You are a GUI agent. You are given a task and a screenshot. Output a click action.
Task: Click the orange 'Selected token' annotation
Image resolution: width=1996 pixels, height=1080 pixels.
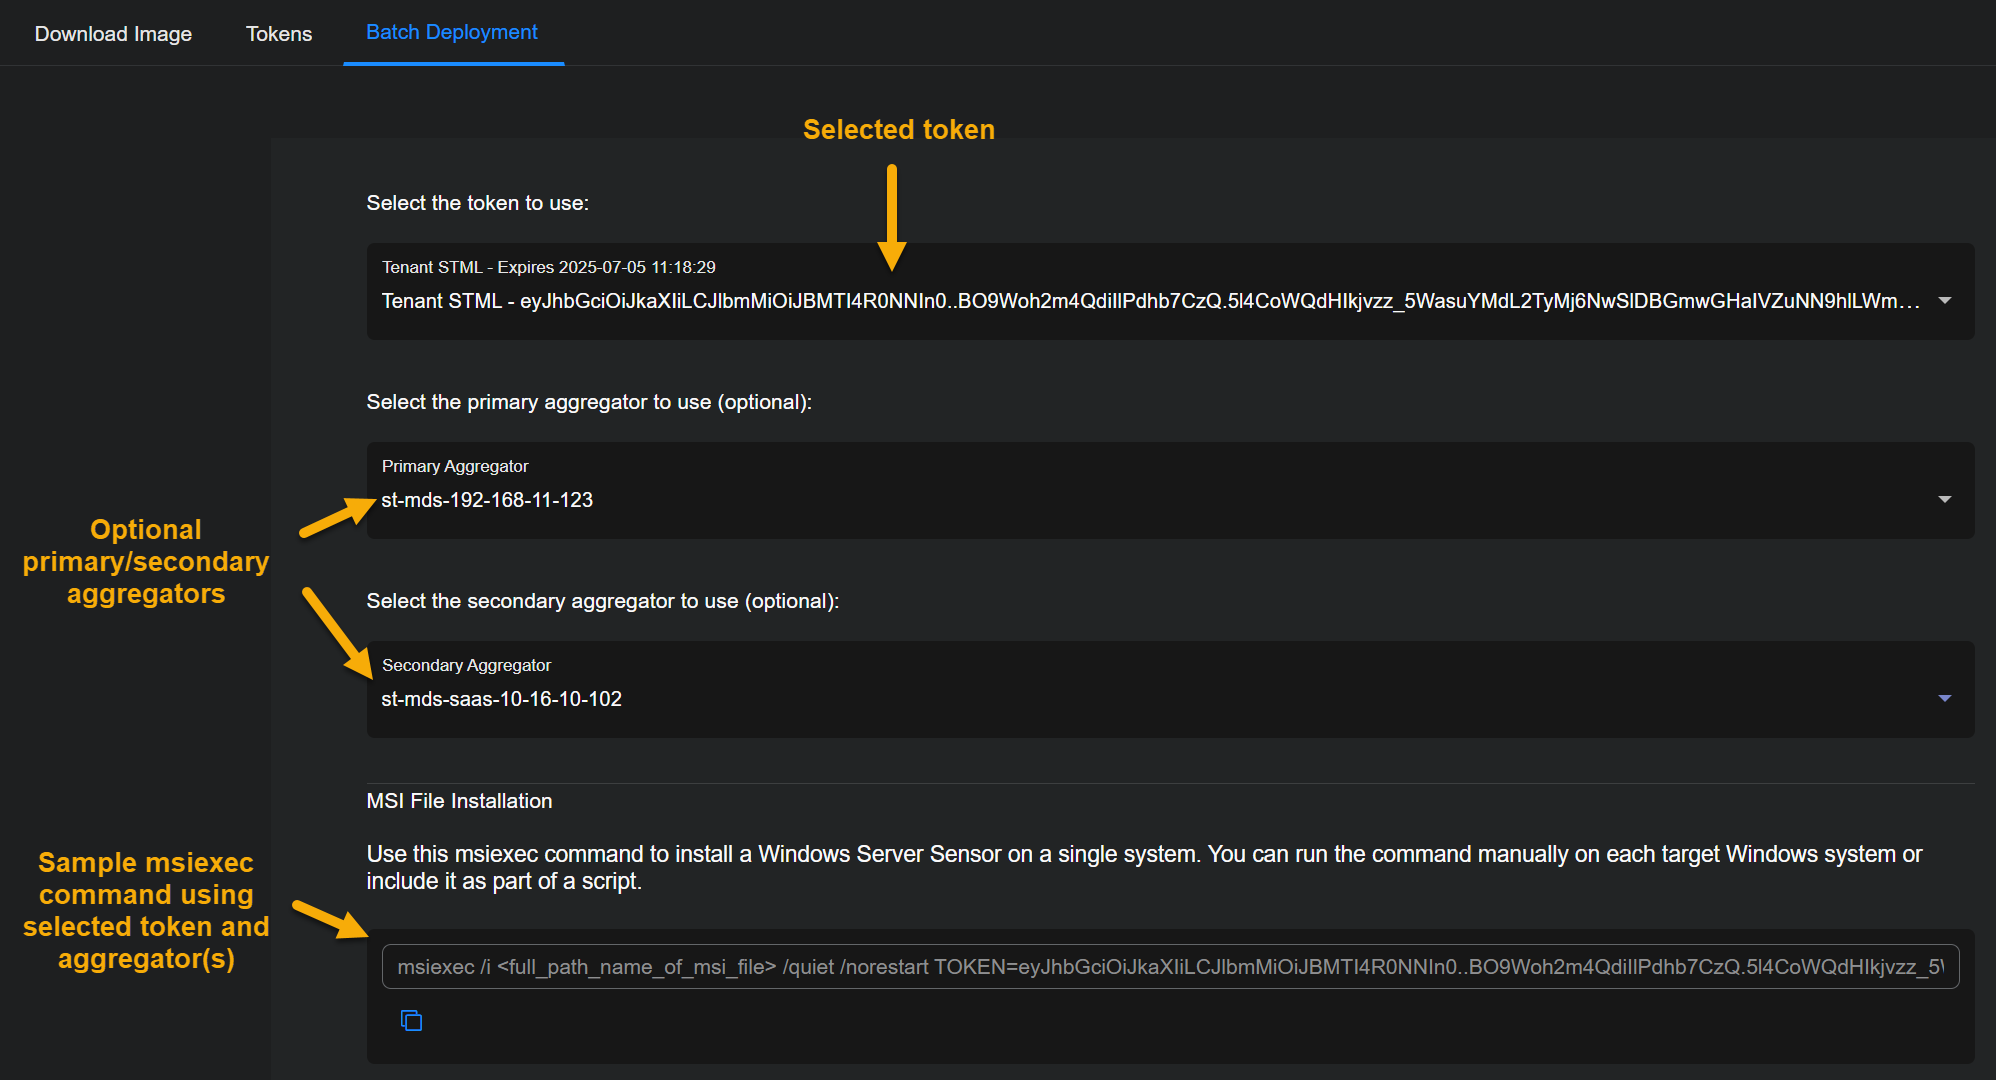click(898, 130)
